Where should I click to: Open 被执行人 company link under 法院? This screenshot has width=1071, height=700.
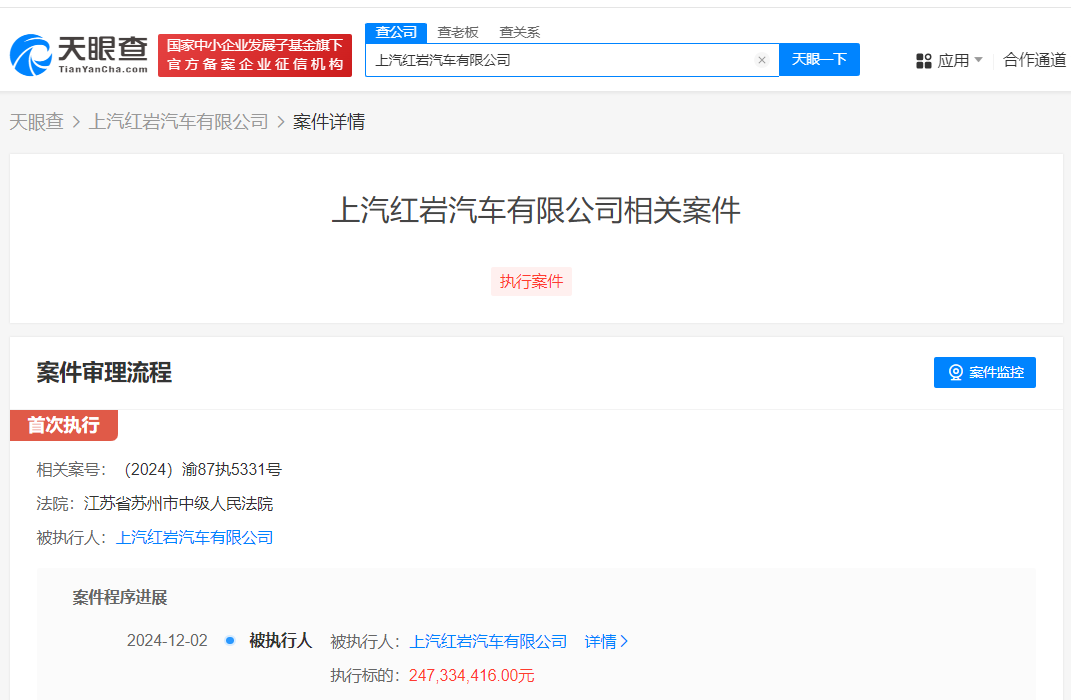pos(195,537)
